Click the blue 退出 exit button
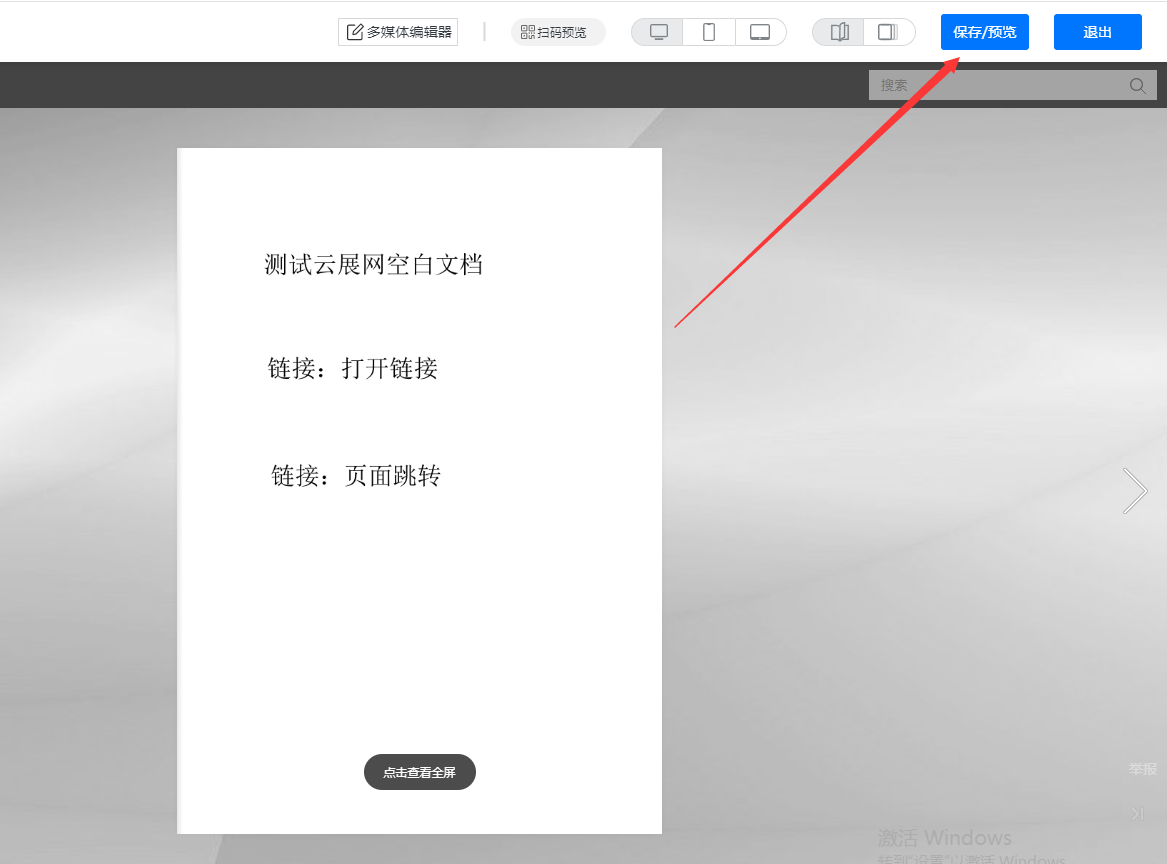Image resolution: width=1167 pixels, height=864 pixels. [x=1097, y=32]
